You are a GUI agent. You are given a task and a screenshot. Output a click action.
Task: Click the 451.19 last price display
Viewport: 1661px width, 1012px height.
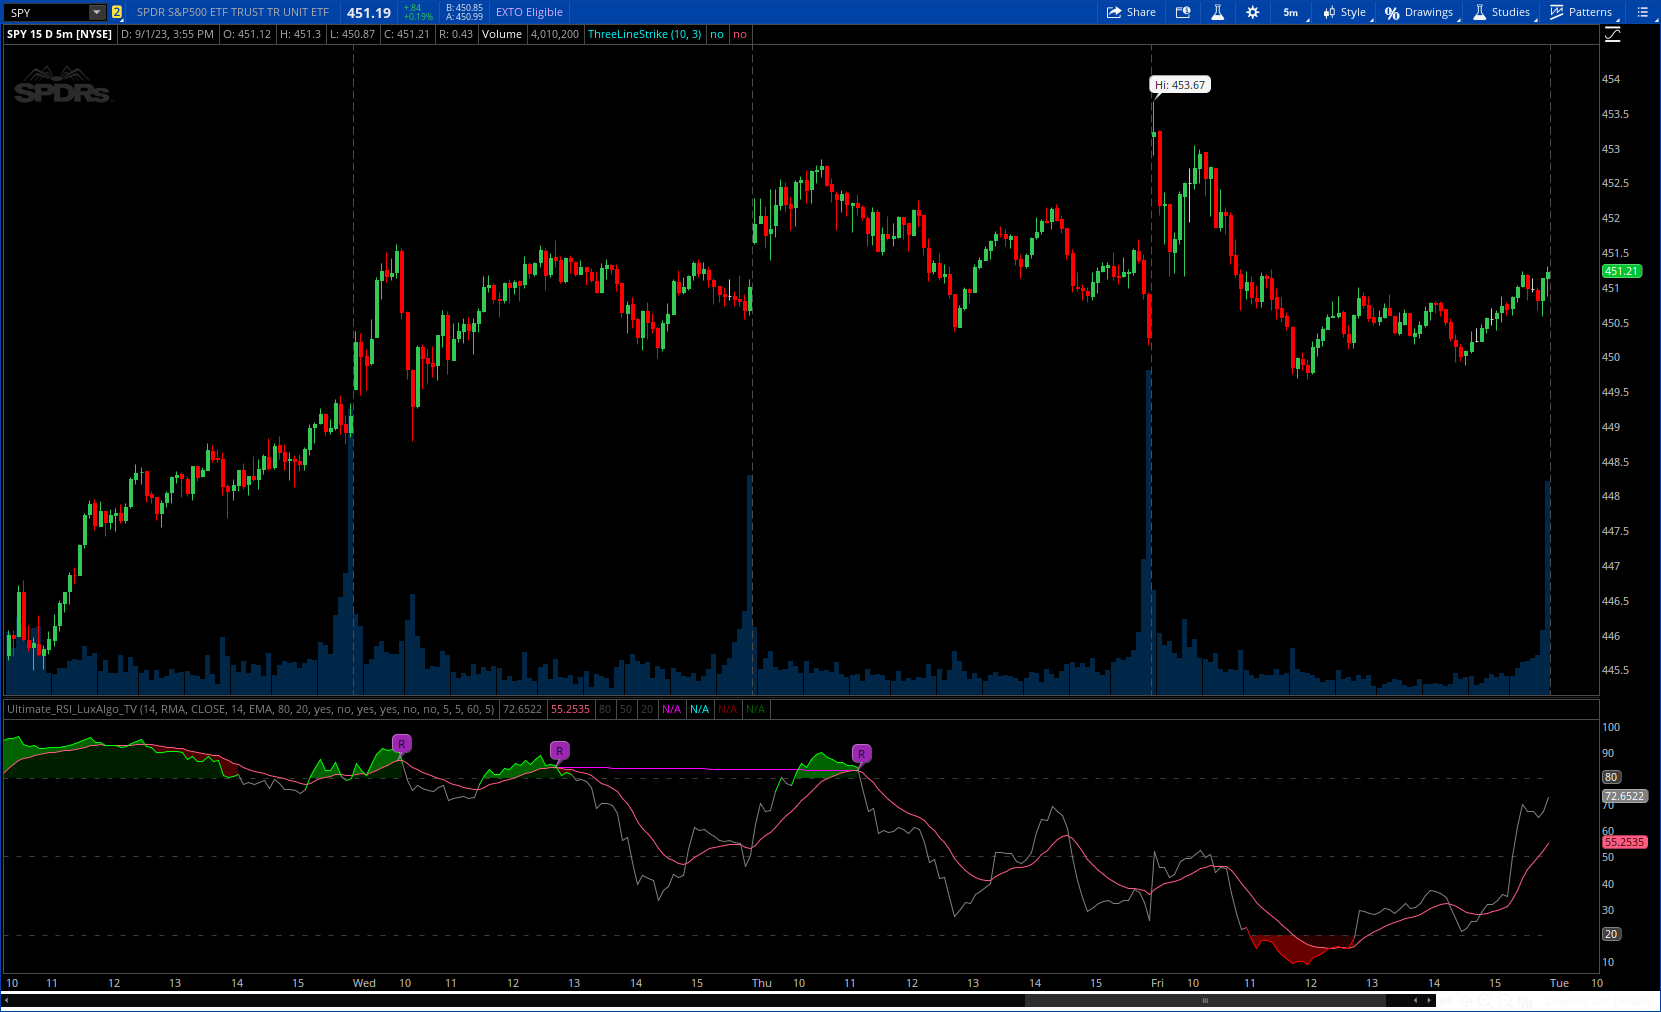pyautogui.click(x=369, y=13)
